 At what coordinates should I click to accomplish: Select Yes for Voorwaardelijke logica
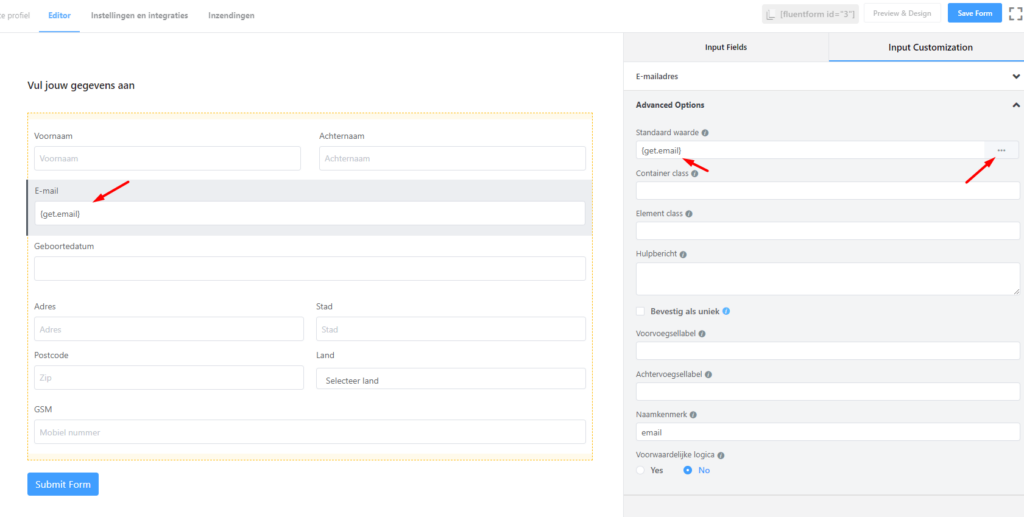641,470
